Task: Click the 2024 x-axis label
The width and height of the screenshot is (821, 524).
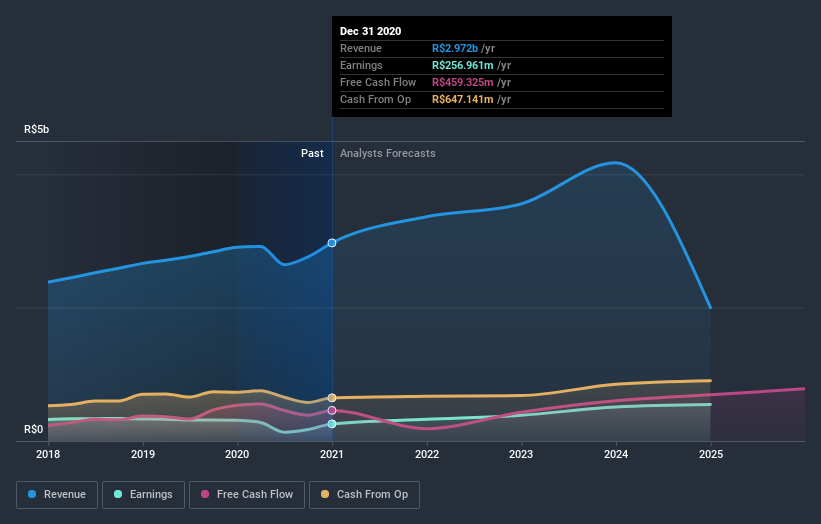Action: [616, 454]
